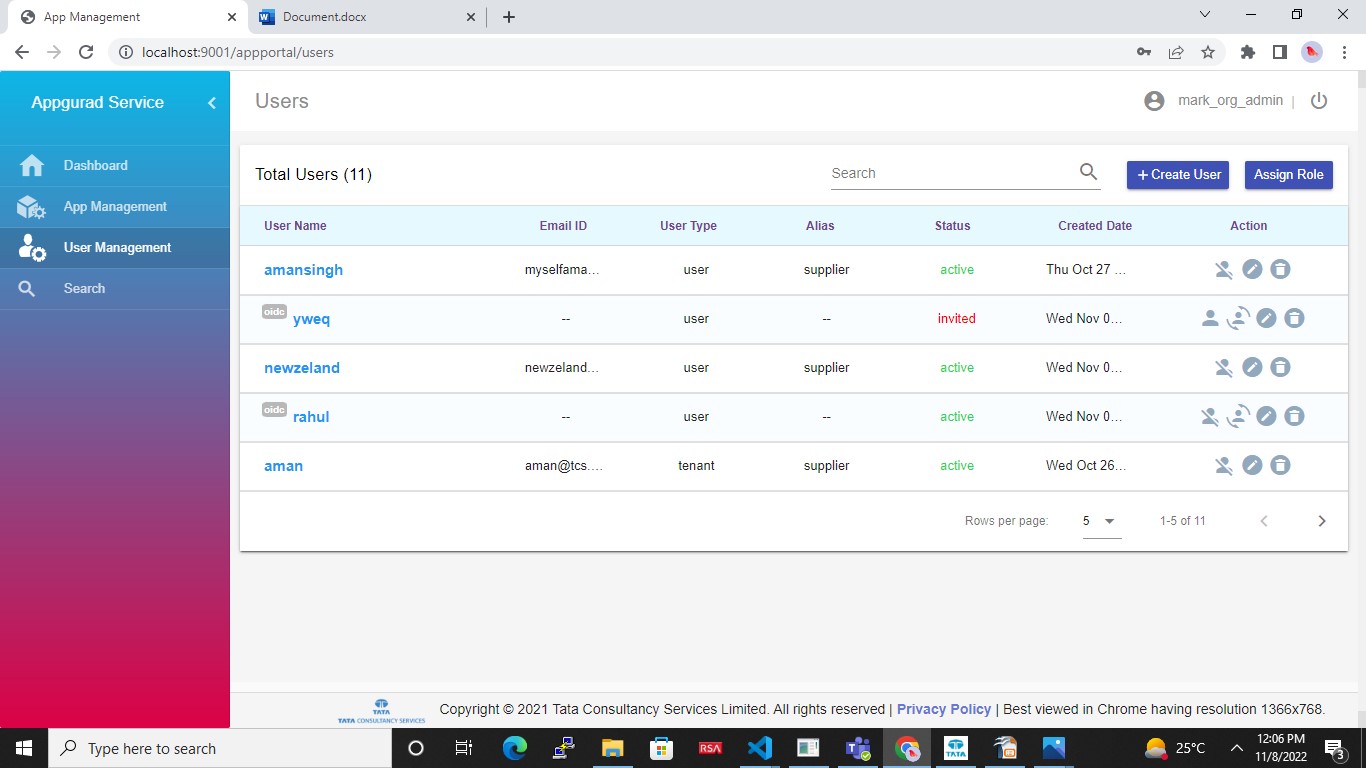Click the Create User button
The width and height of the screenshot is (1366, 768).
[1178, 174]
